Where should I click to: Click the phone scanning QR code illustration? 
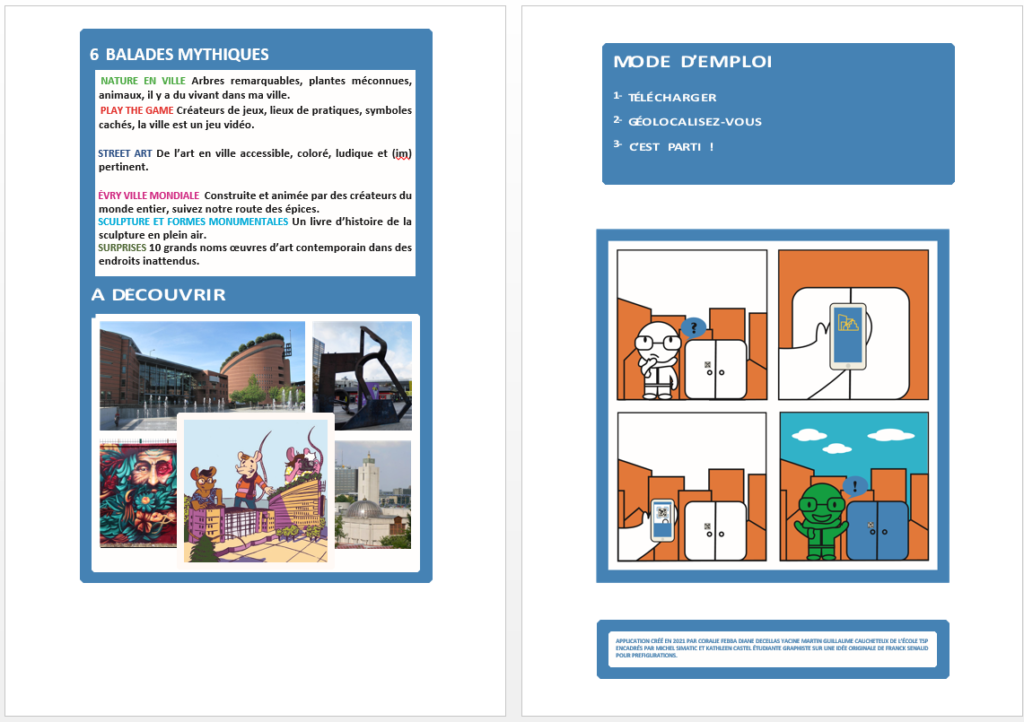tap(662, 520)
